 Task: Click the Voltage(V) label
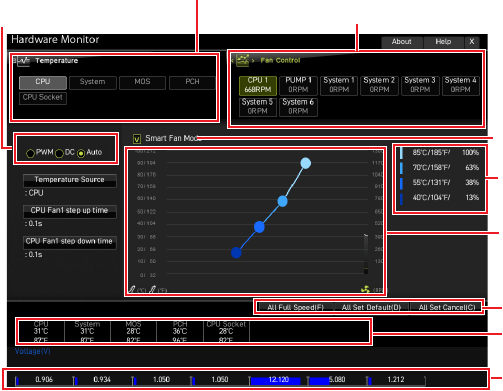[33, 351]
